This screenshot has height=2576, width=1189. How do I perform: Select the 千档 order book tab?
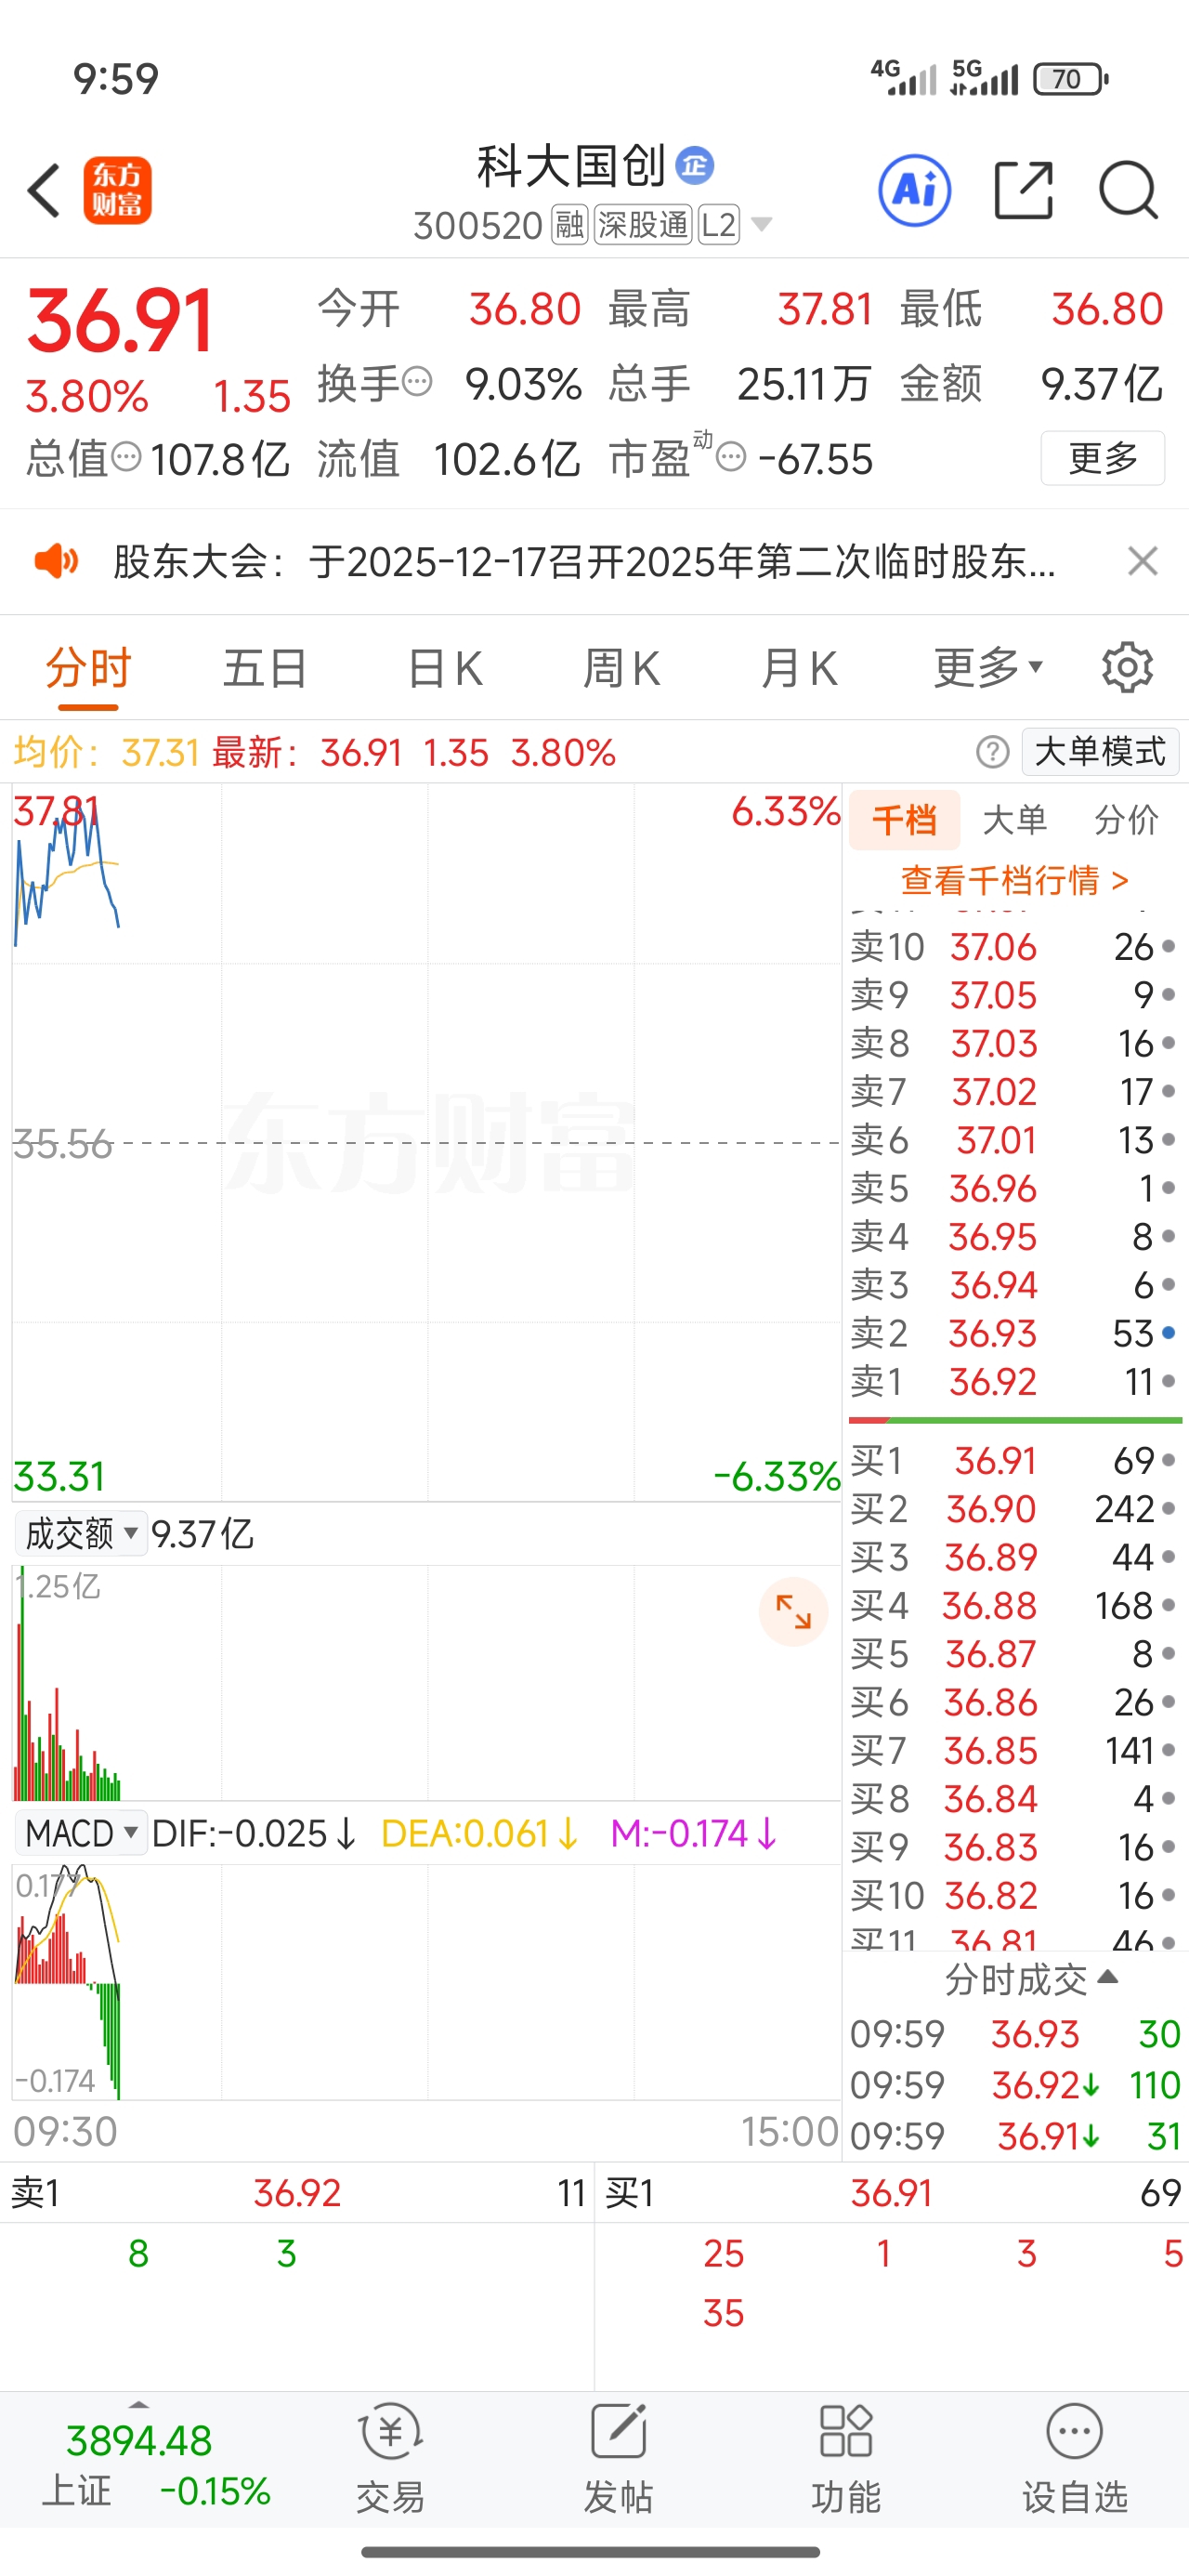[904, 820]
